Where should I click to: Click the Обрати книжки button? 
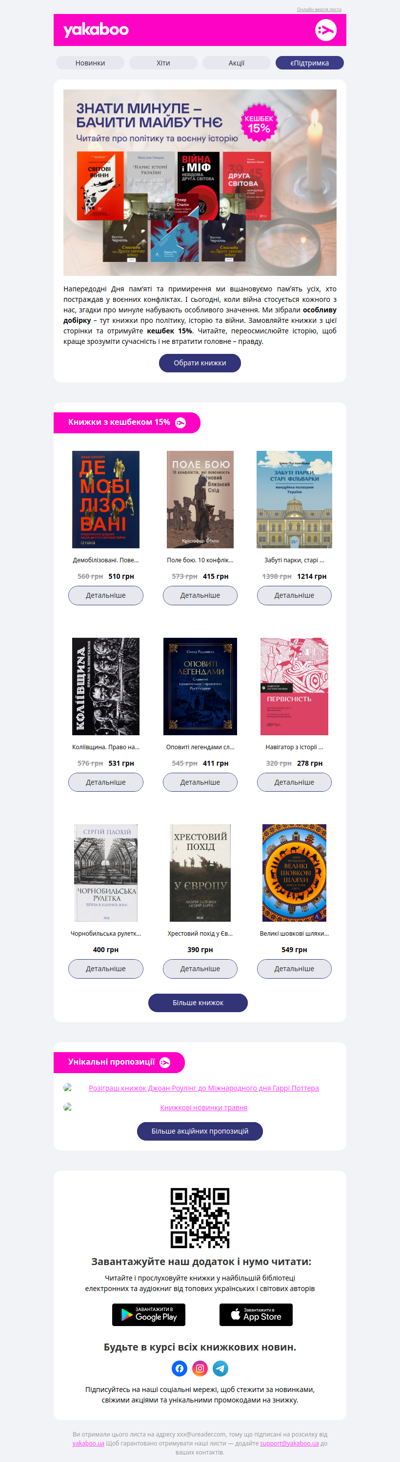click(200, 363)
